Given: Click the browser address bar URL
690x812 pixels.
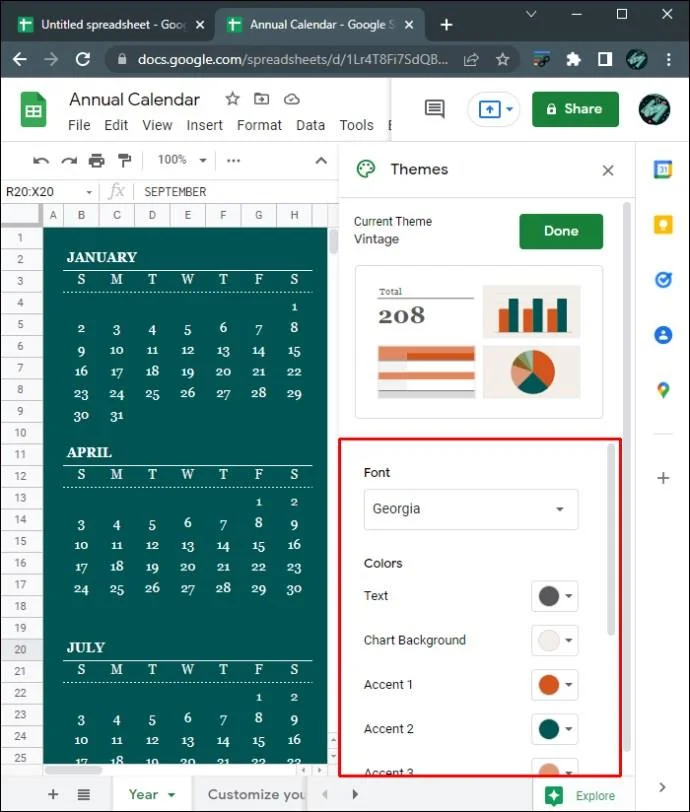Looking at the screenshot, I should [293, 60].
